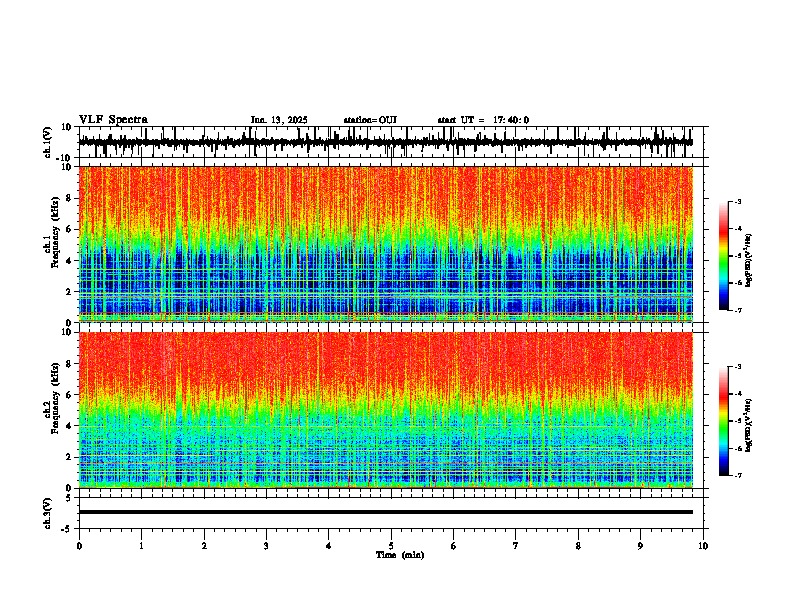The width and height of the screenshot is (792, 612).
Task: Click the "station=OUI" header label
Action: tap(370, 120)
